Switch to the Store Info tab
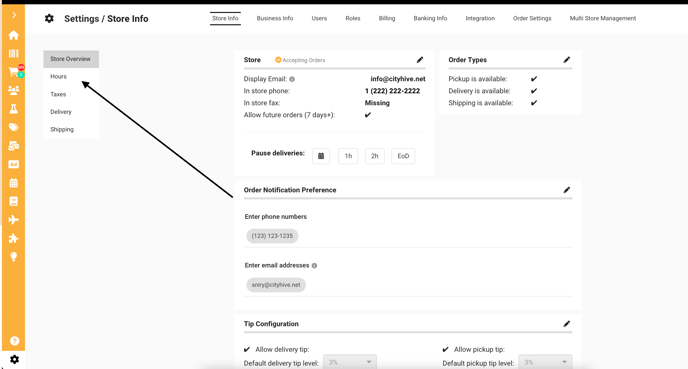The width and height of the screenshot is (688, 369). click(x=225, y=18)
